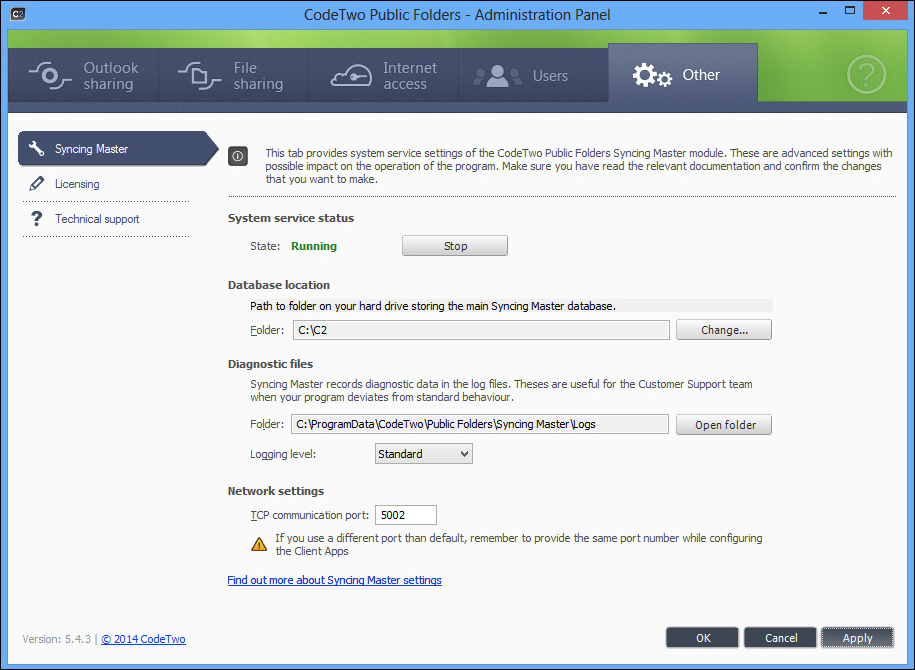Viewport: 915px width, 670px height.
Task: Click the Other gears icon
Action: (652, 75)
